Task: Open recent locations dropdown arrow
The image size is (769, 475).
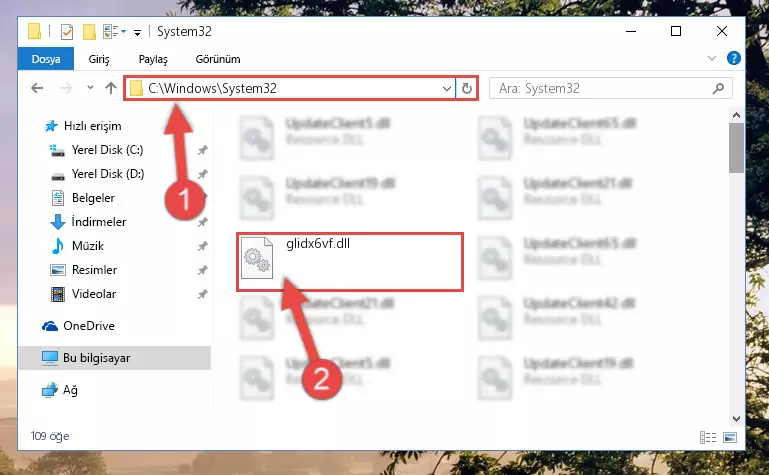Action: pyautogui.click(x=90, y=88)
